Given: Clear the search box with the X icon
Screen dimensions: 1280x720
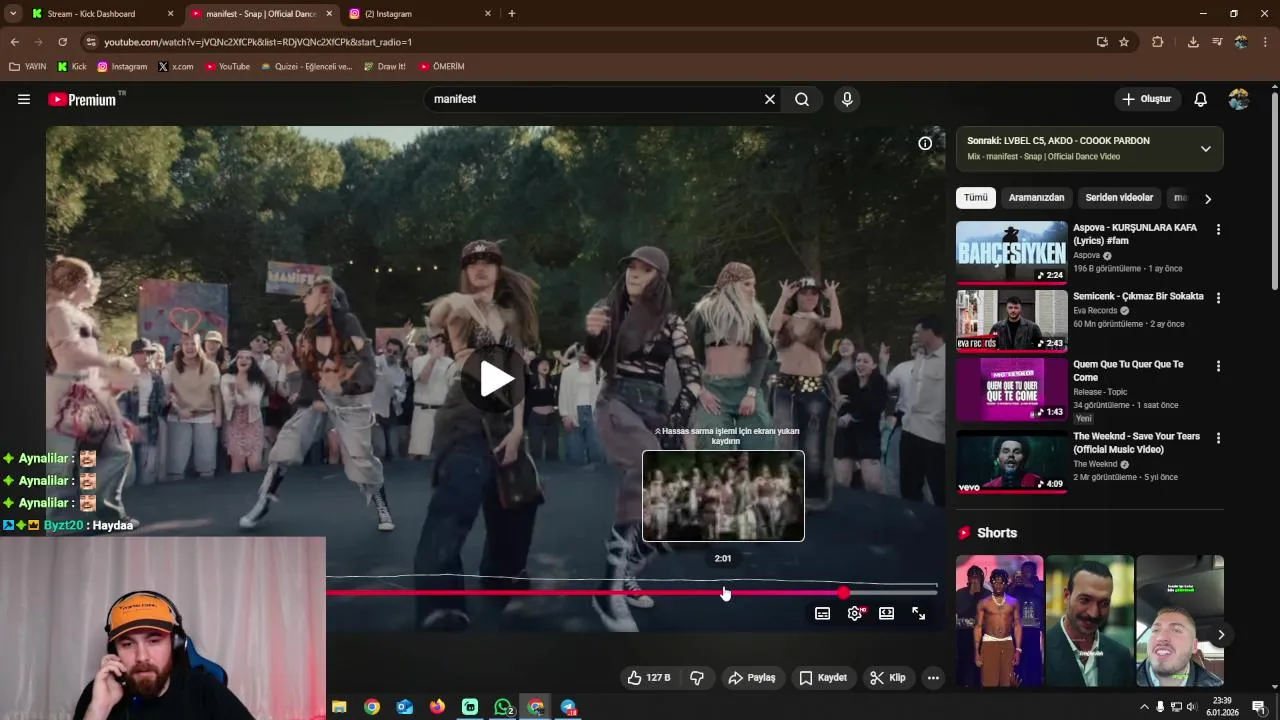Looking at the screenshot, I should click(770, 99).
